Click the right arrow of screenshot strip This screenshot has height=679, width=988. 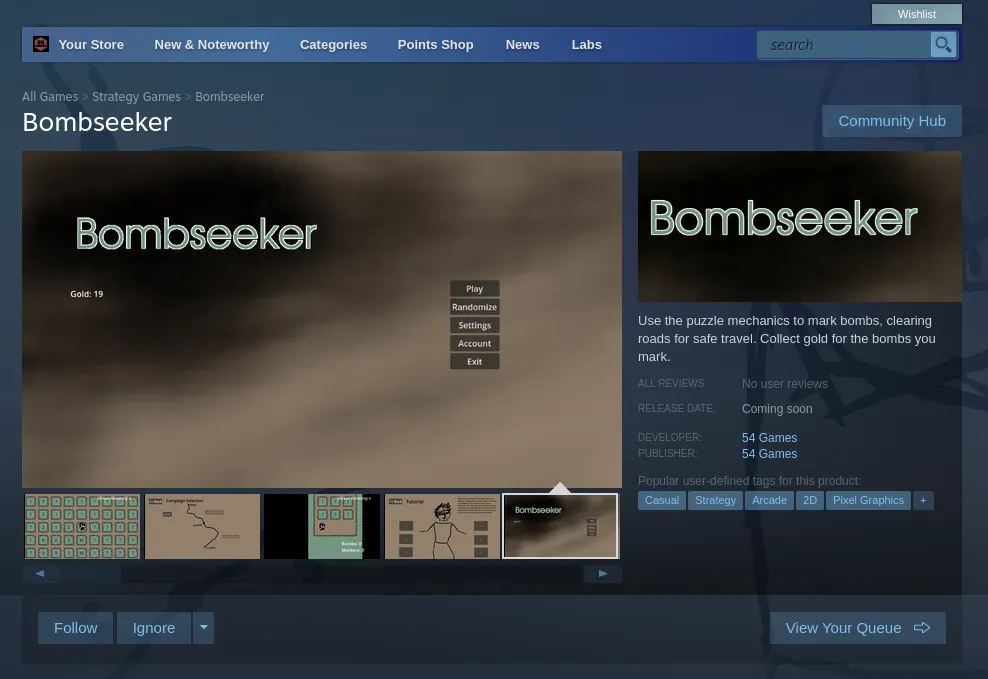click(x=602, y=574)
